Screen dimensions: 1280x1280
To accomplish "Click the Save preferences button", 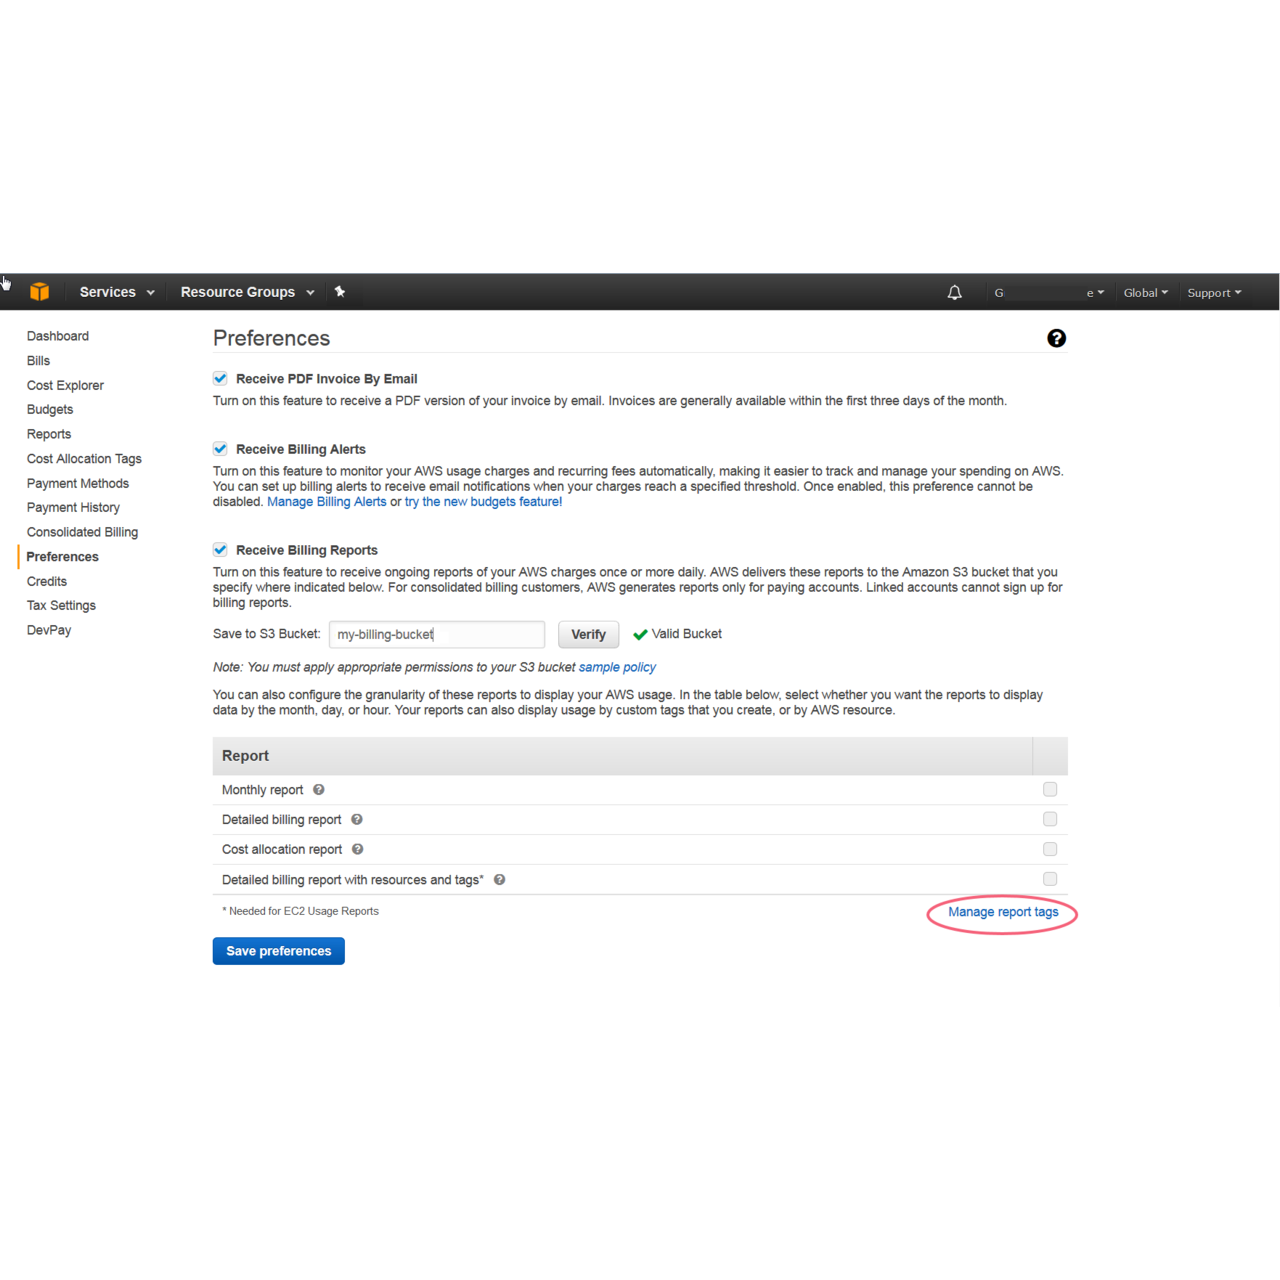I will click(x=278, y=951).
